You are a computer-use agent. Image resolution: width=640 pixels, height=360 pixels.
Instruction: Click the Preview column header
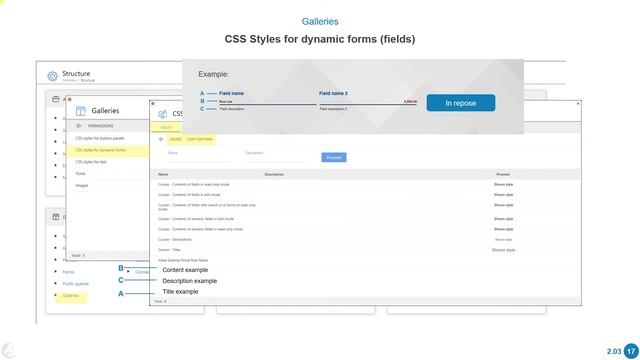coord(503,175)
